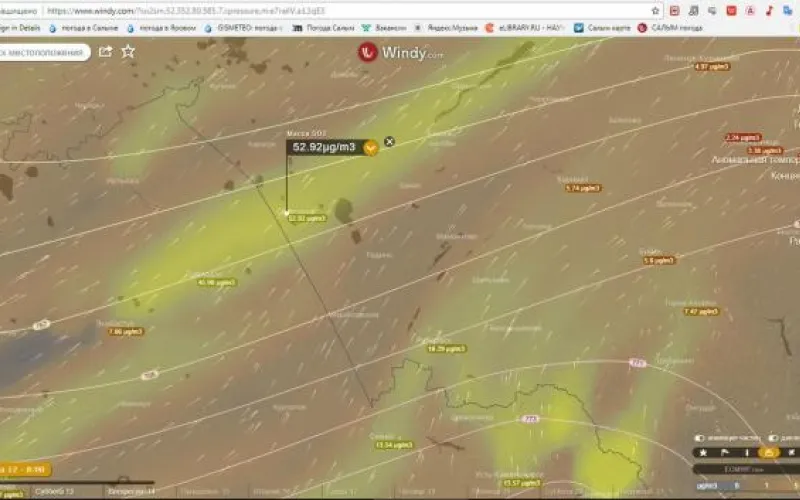Click the µg/m3 color legend scale
Image resolution: width=800 pixels, height=500 pixels.
pos(745,485)
